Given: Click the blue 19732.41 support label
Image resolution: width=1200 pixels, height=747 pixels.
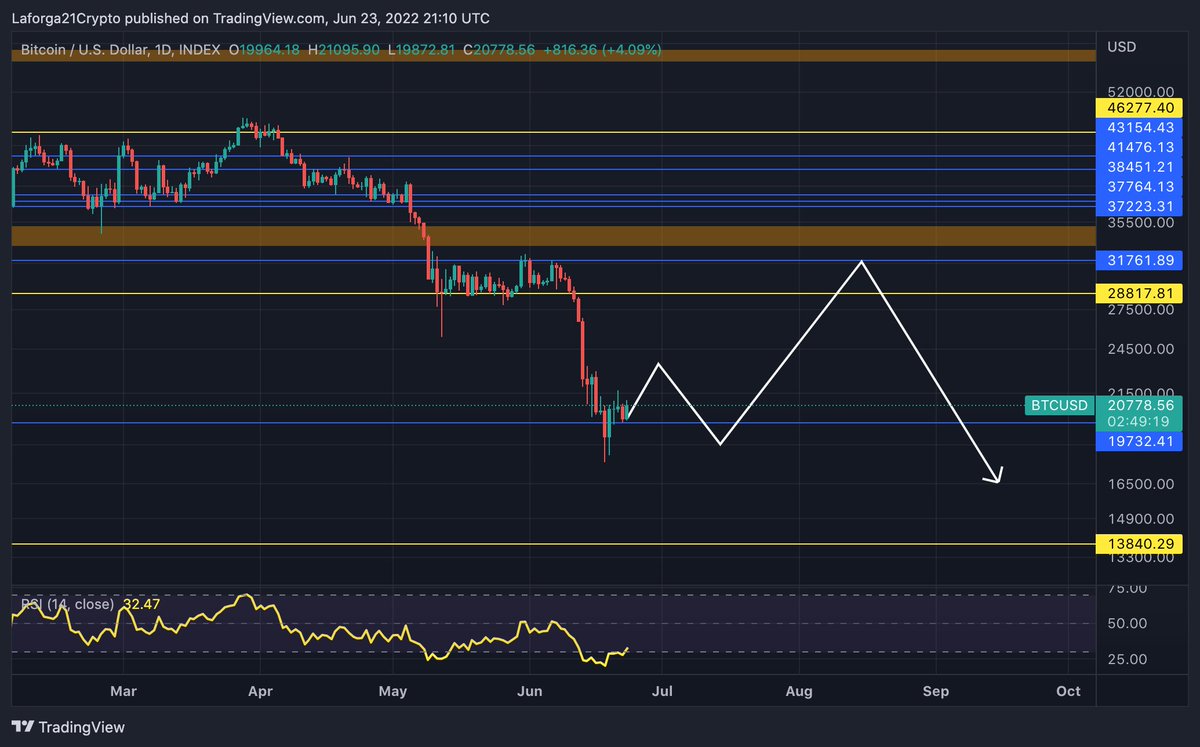Looking at the screenshot, I should point(1139,440).
